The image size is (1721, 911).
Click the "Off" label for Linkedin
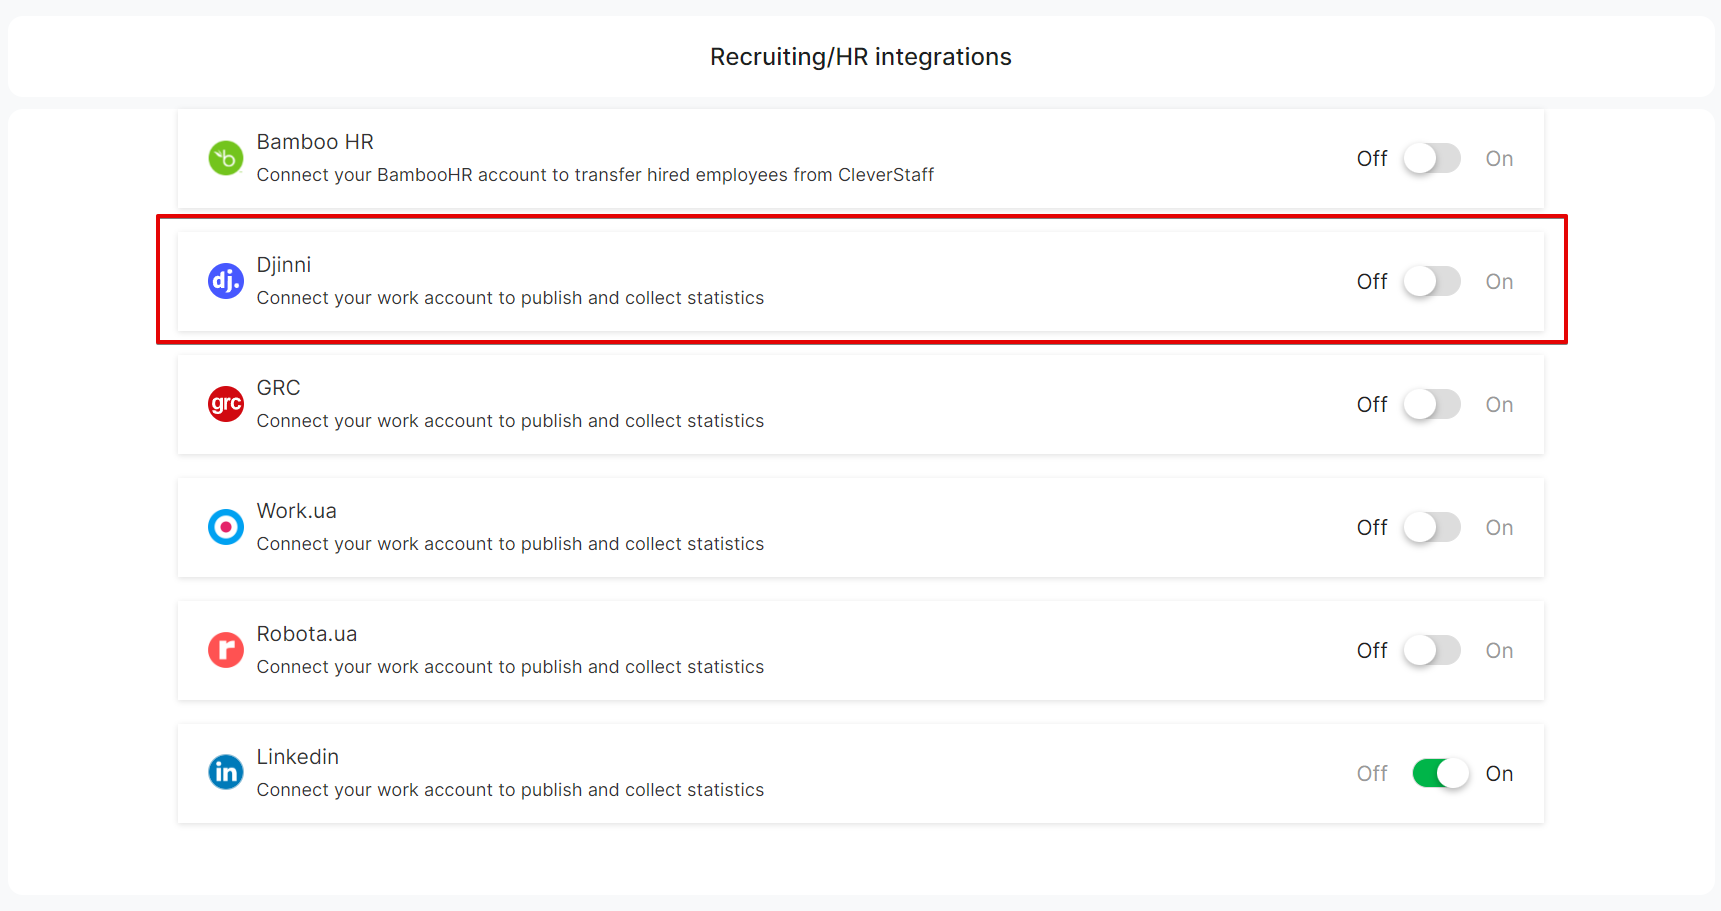coord(1371,774)
